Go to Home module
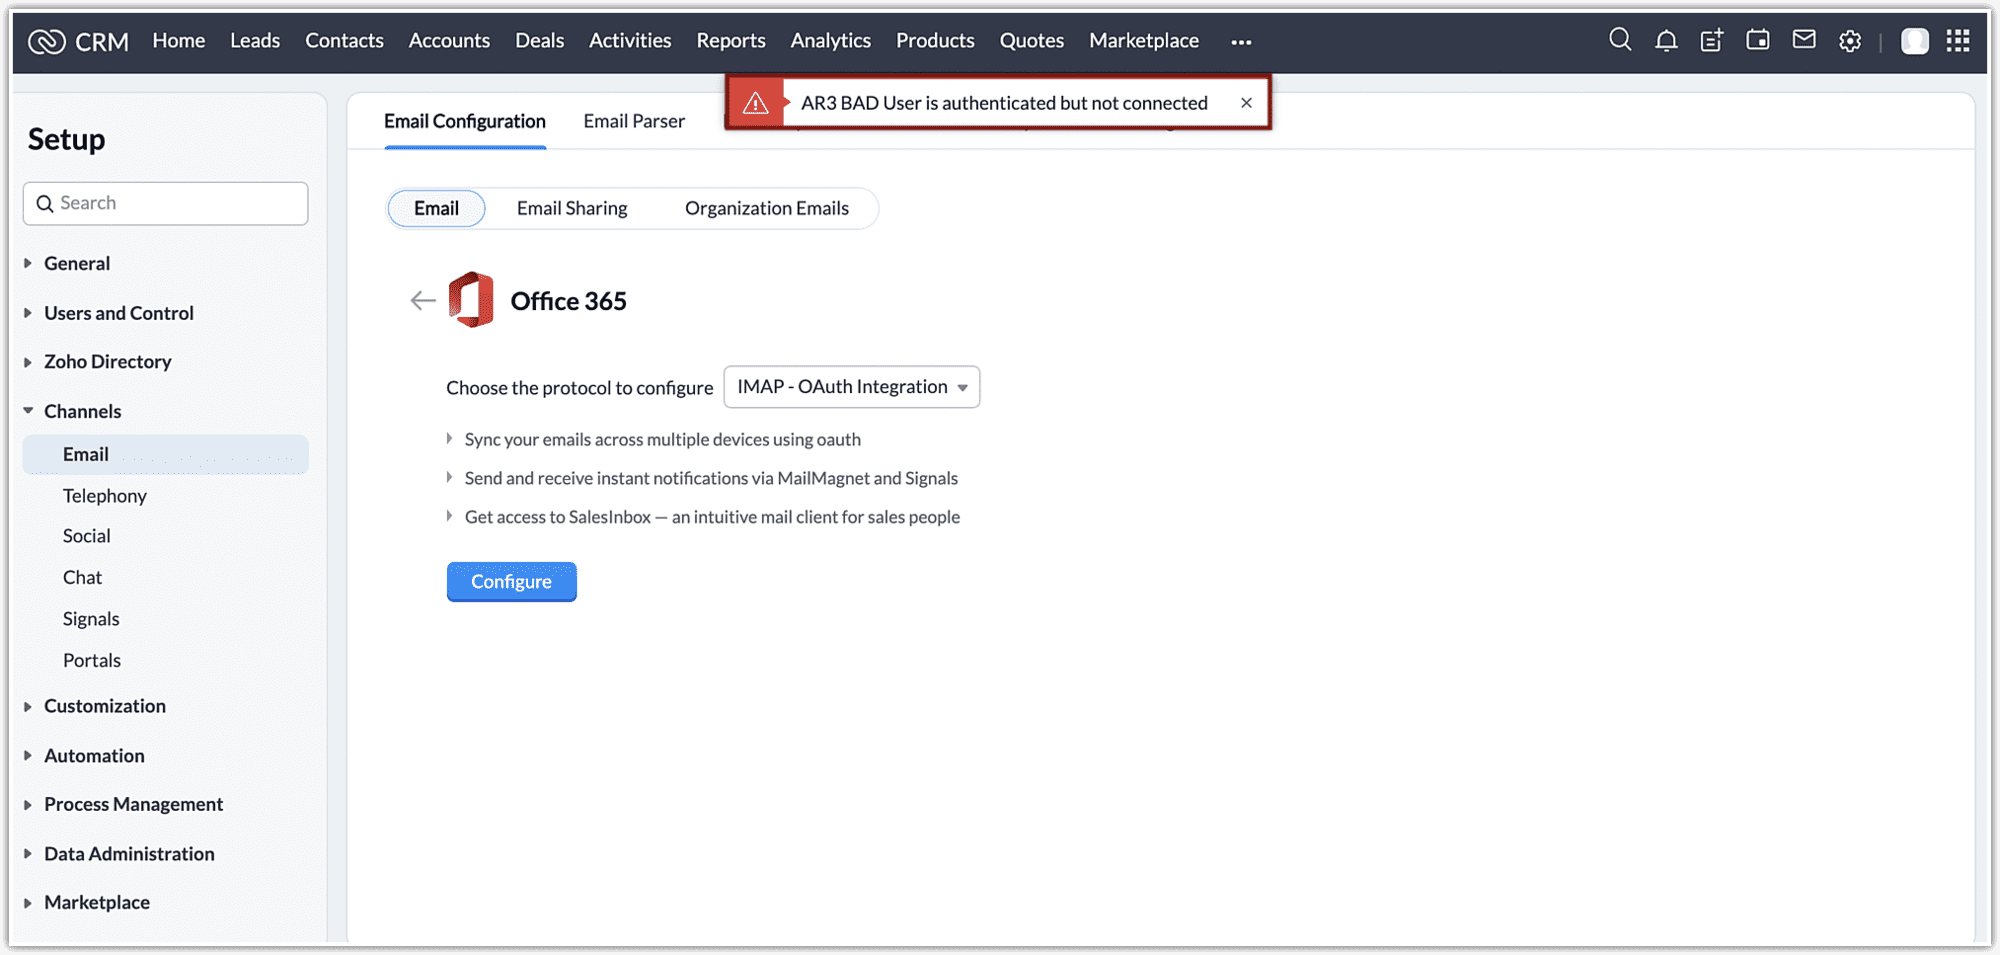Screen dimensions: 2000x955 click(179, 41)
